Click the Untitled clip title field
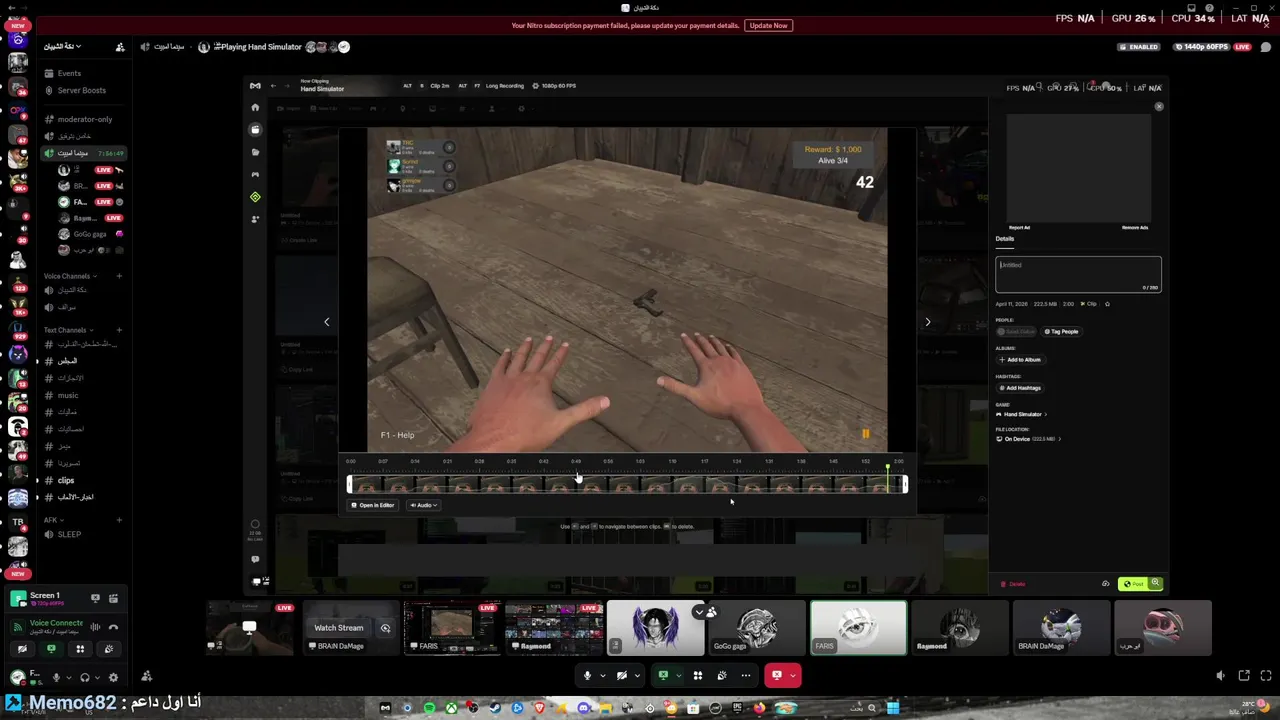 1078,274
